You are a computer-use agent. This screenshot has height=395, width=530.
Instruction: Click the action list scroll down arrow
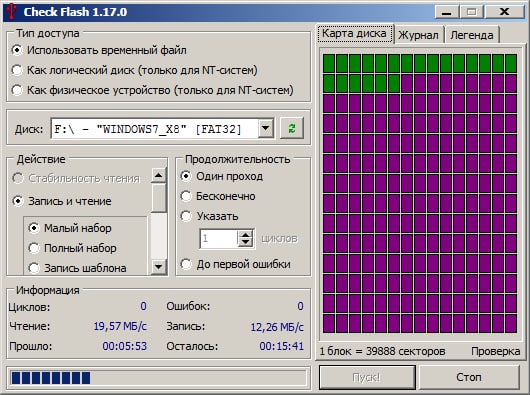click(158, 267)
